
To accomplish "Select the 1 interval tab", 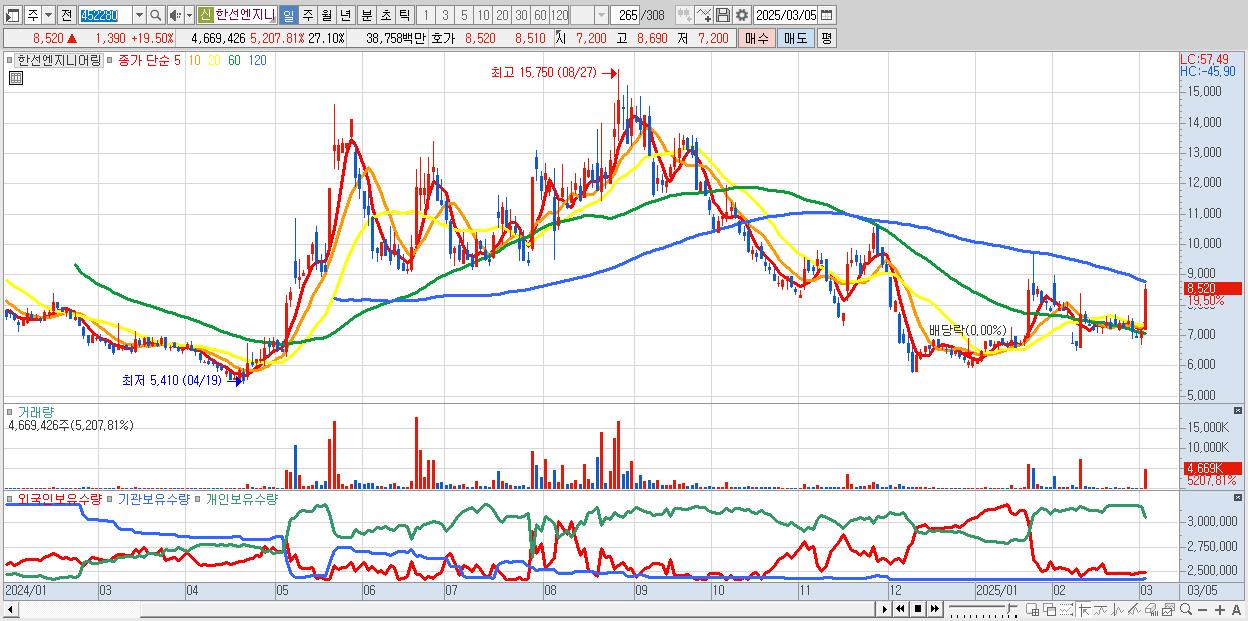I will [x=425, y=15].
